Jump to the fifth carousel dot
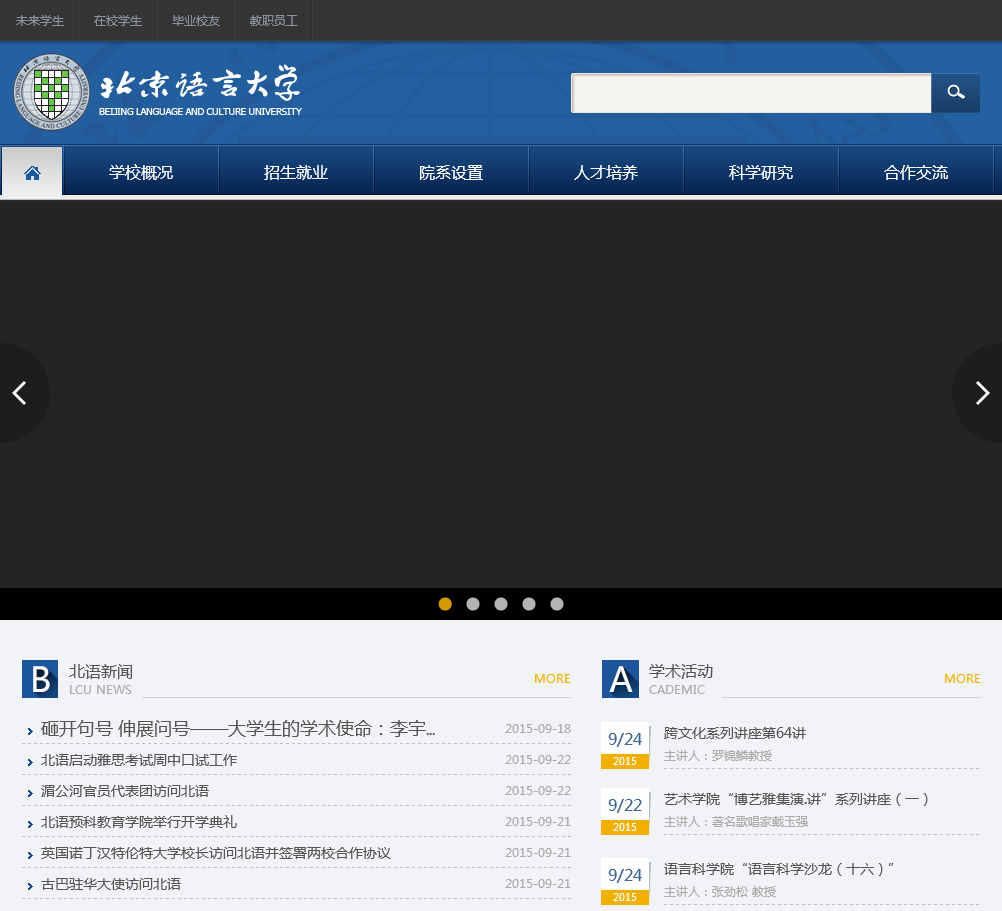Viewport: 1002px width, 911px height. click(x=557, y=604)
